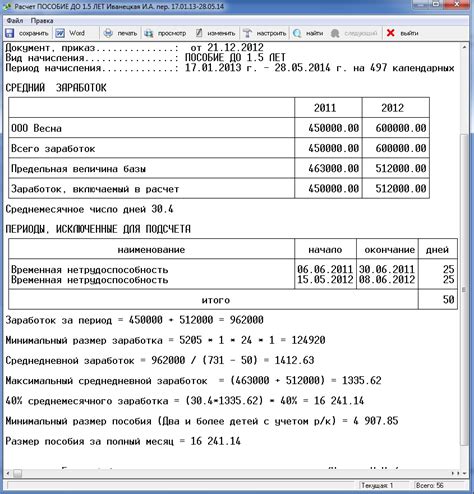Click the vertical scrollbar thumb

(x=464, y=289)
